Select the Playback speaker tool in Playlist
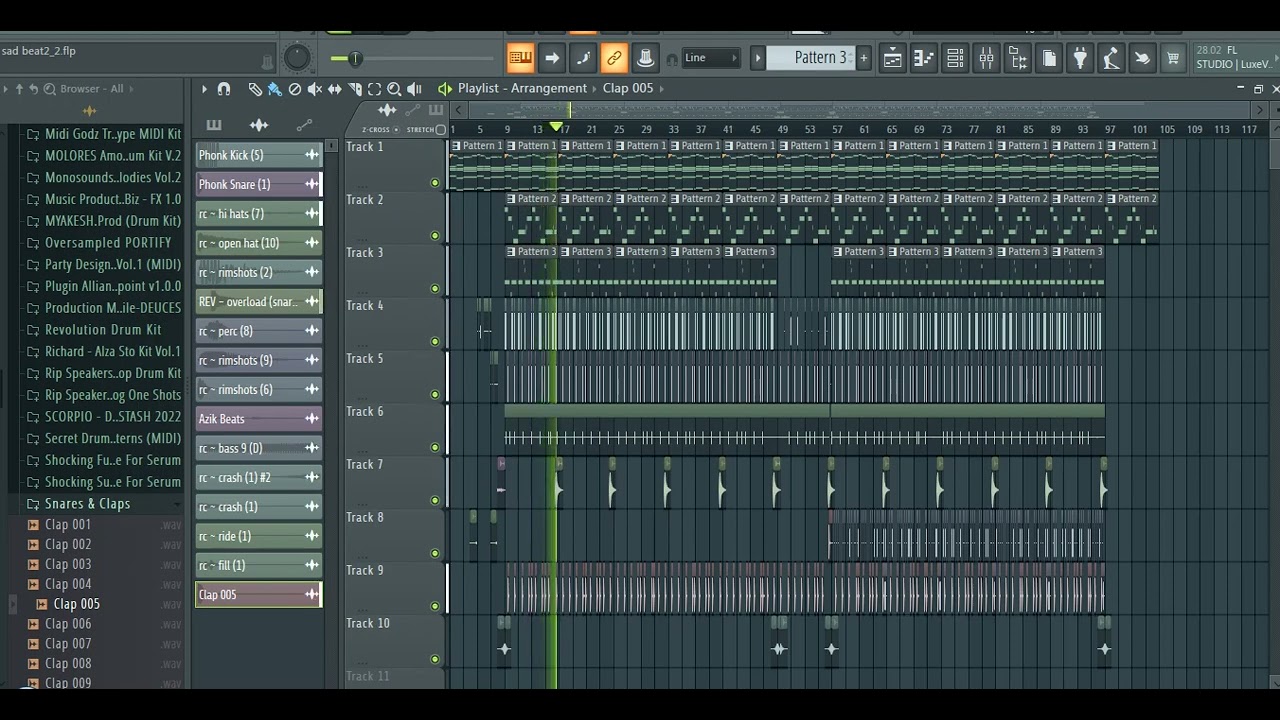The image size is (1280, 720). coord(414,89)
